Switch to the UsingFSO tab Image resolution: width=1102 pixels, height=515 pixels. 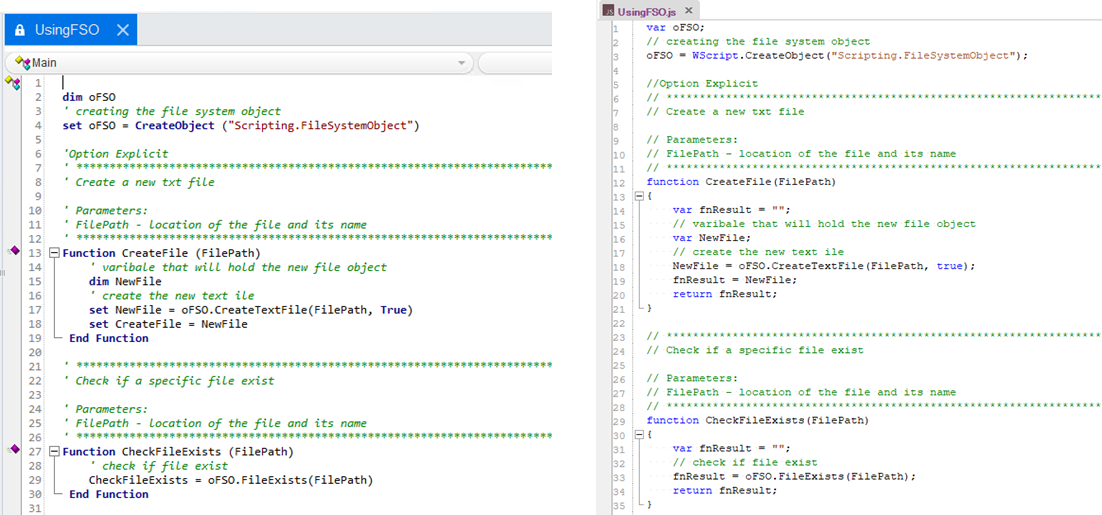point(67,30)
